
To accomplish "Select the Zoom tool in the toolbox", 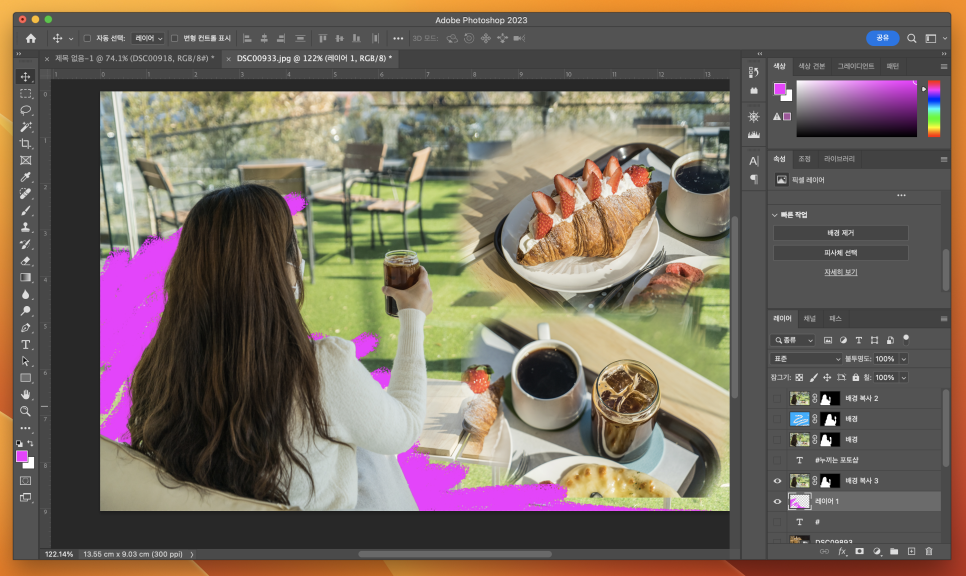I will (x=25, y=411).
